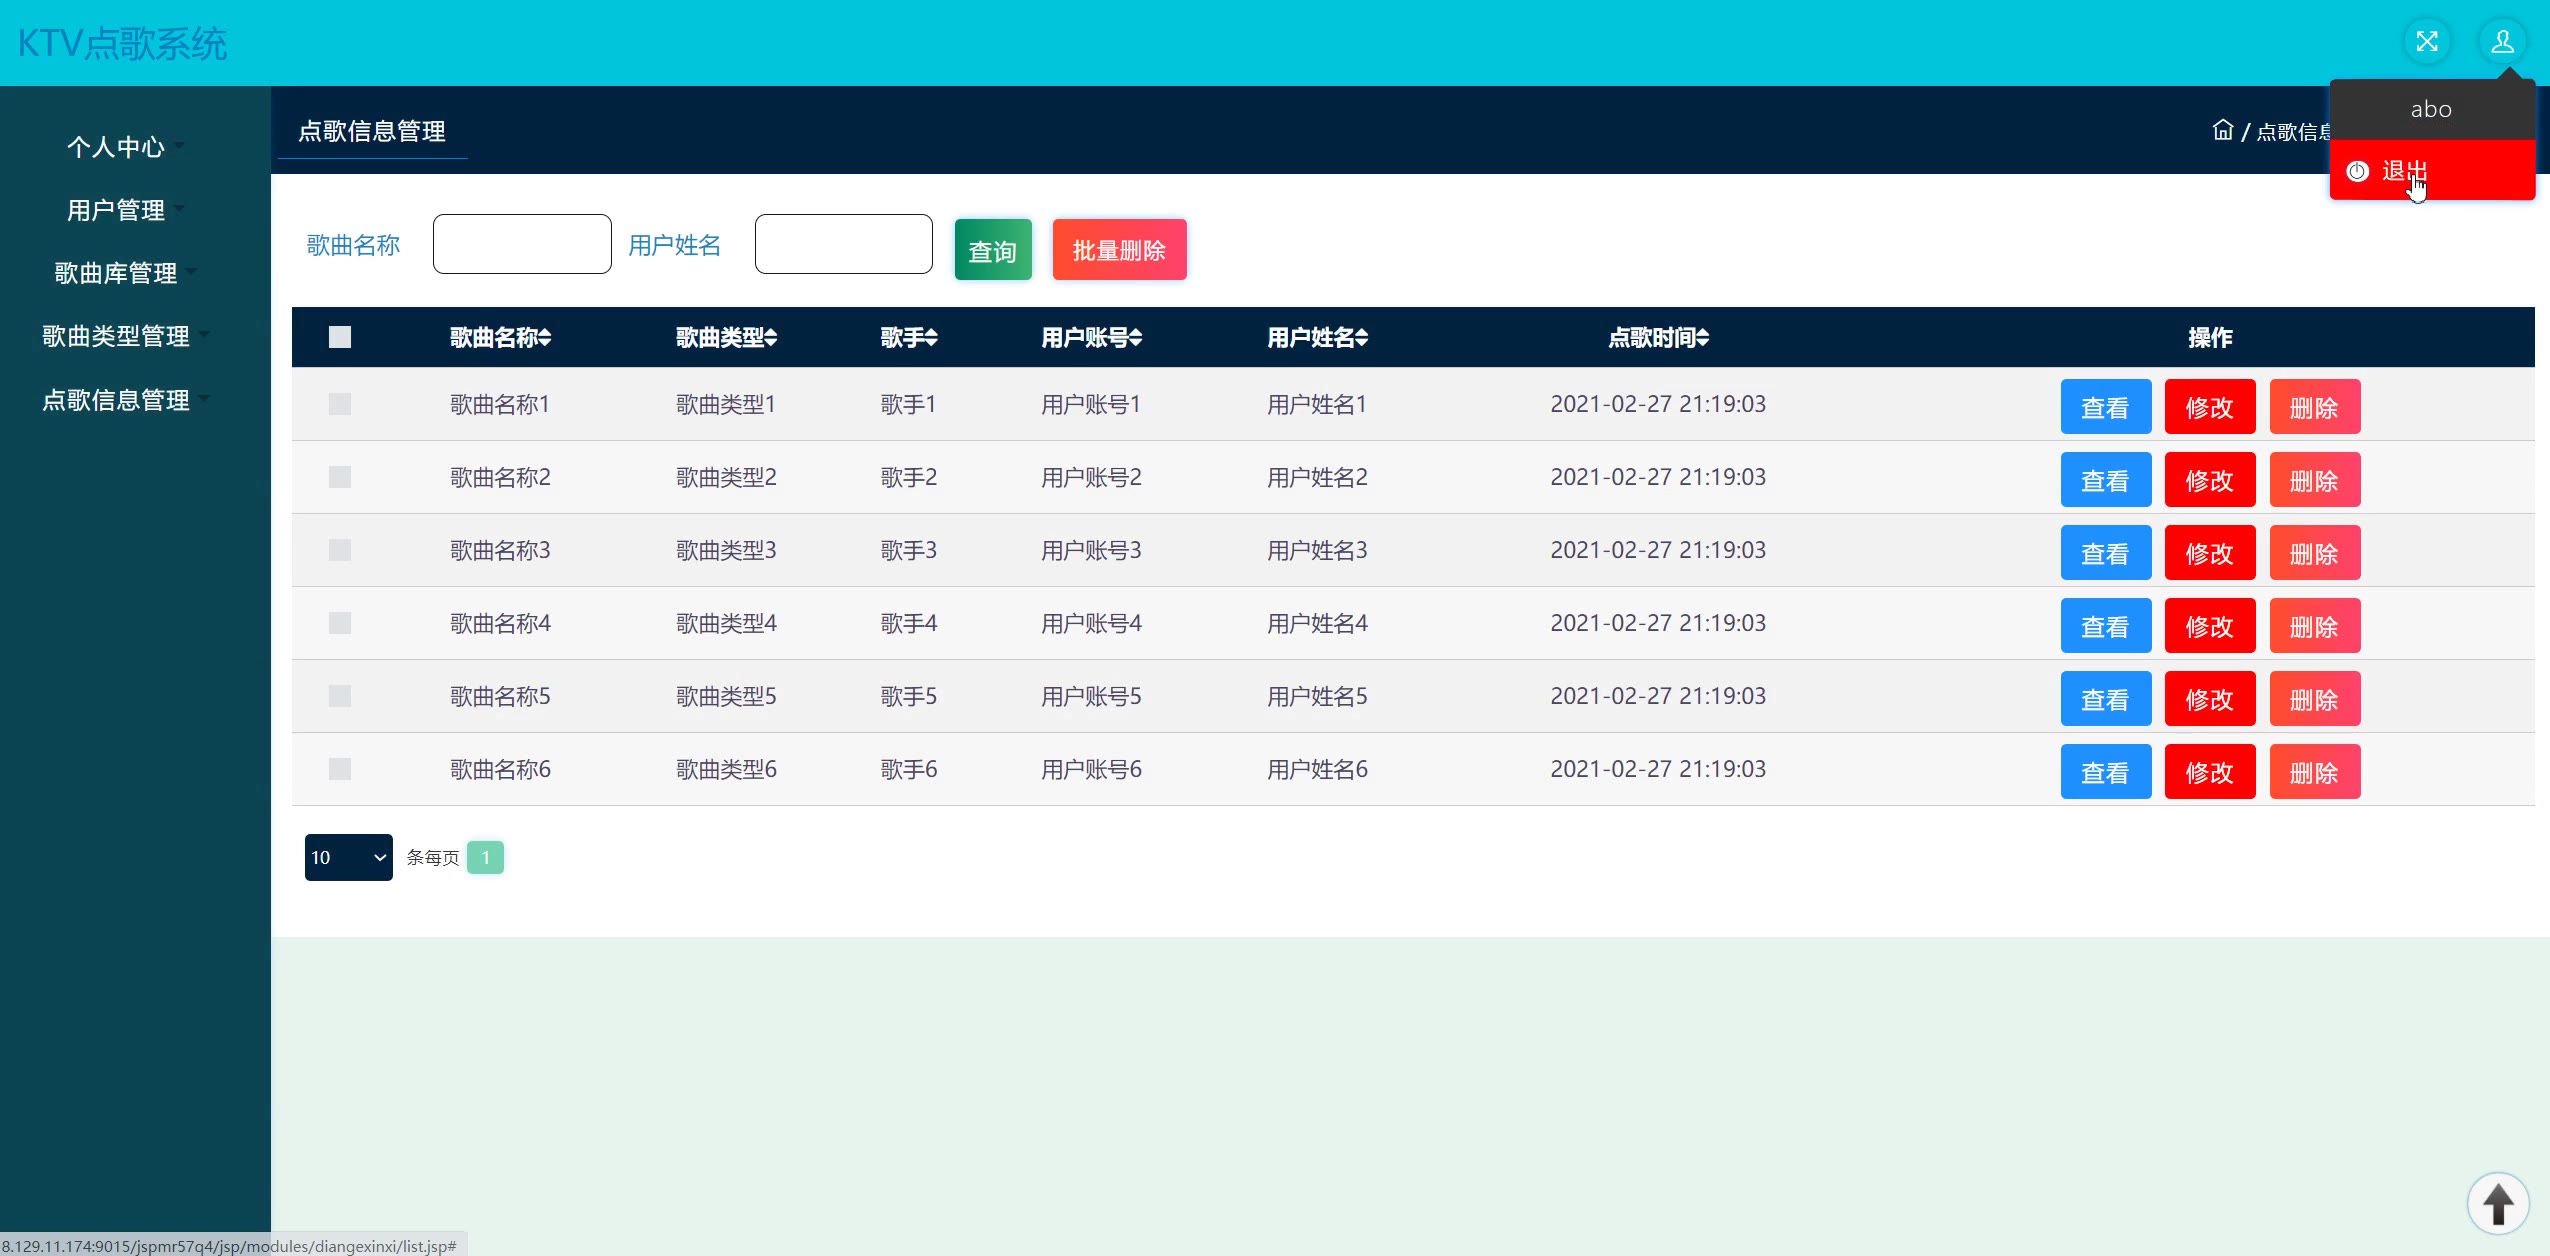This screenshot has height=1256, width=2550.
Task: Go to pagination page 1
Action: 485,857
